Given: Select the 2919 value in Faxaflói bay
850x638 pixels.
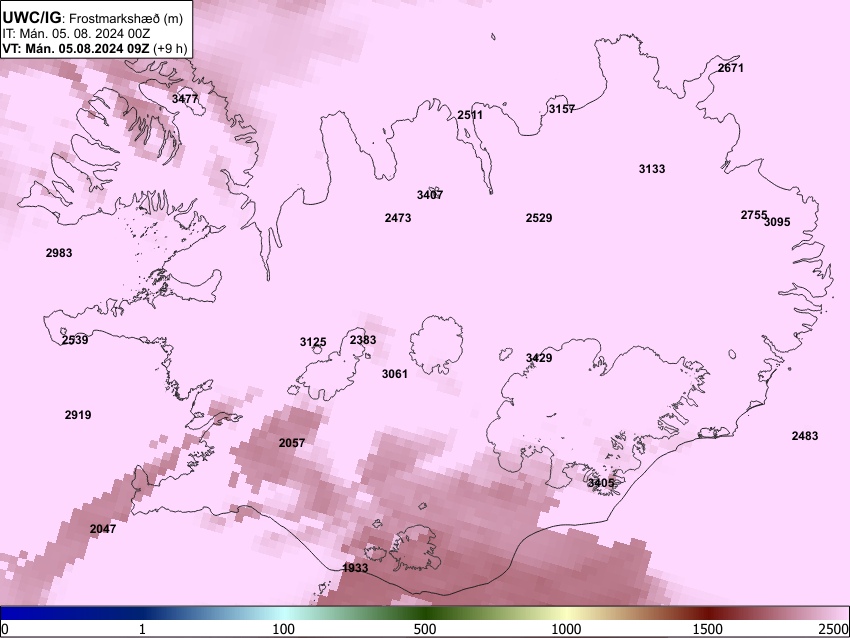Looking at the screenshot, I should (x=78, y=415).
